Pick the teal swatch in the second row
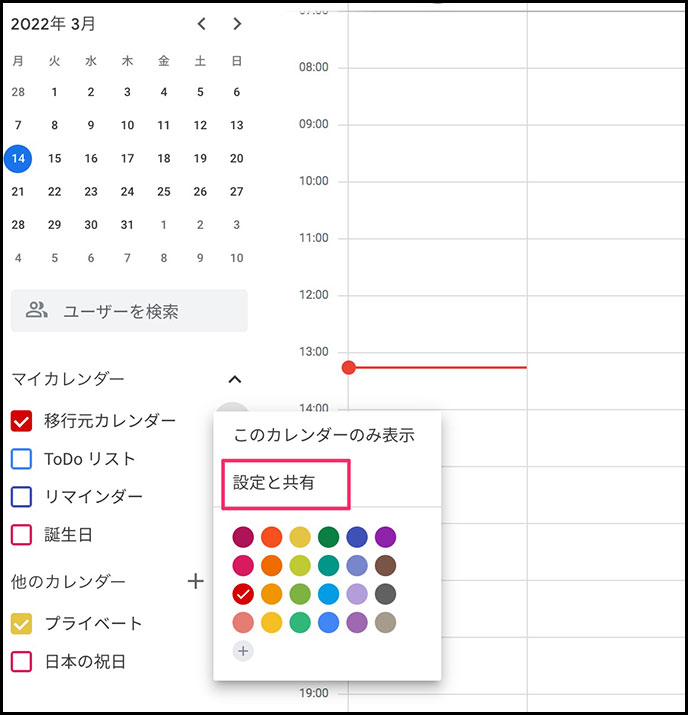Image resolution: width=688 pixels, height=715 pixels. pos(328,565)
